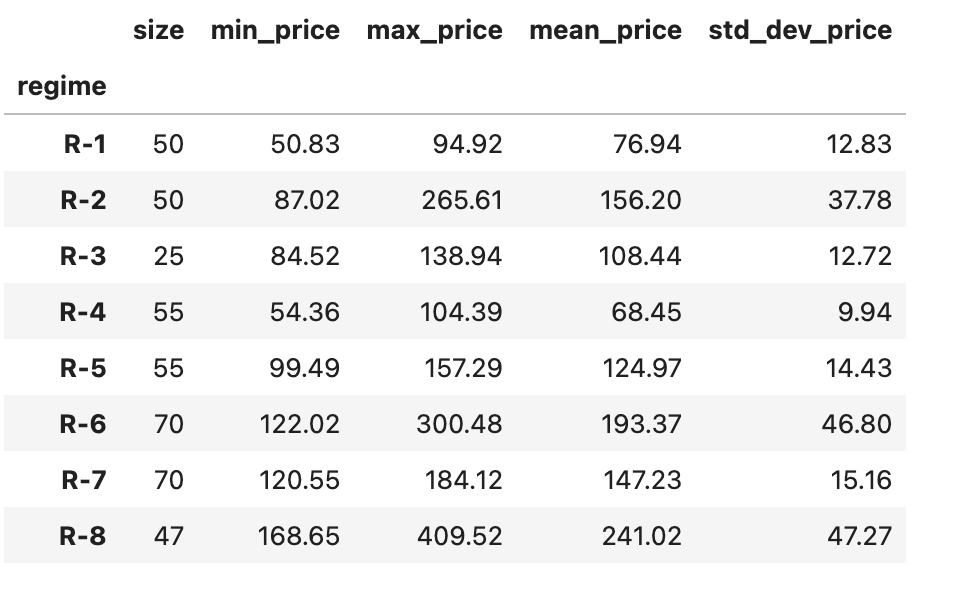Select the min_price column header

[x=275, y=31]
